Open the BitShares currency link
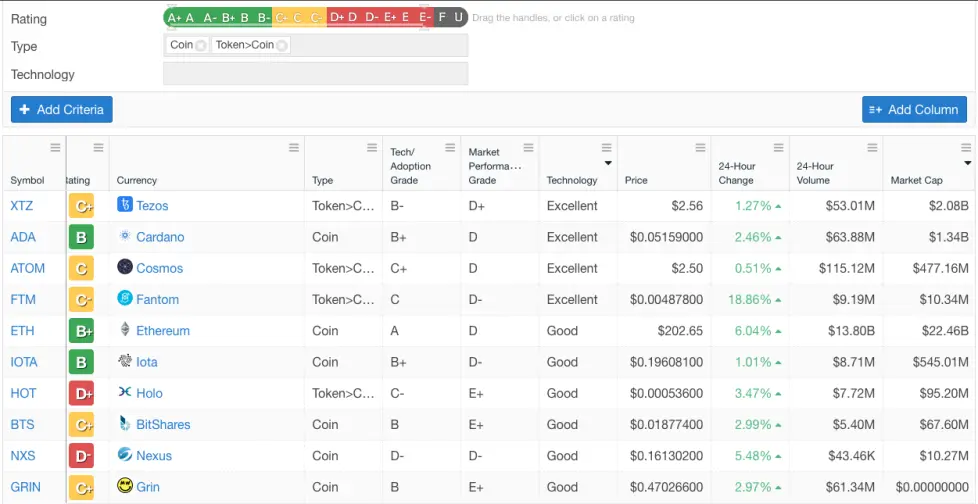Image resolution: width=978 pixels, height=504 pixels. pos(163,424)
